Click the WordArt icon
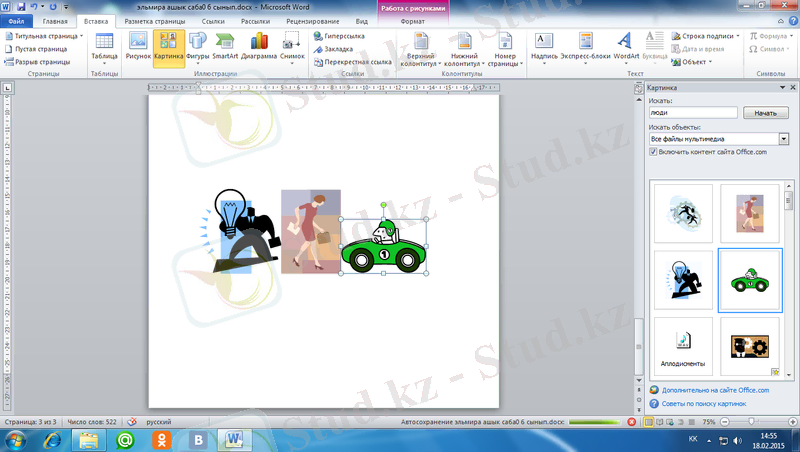The height and width of the screenshot is (452, 800). tap(626, 46)
